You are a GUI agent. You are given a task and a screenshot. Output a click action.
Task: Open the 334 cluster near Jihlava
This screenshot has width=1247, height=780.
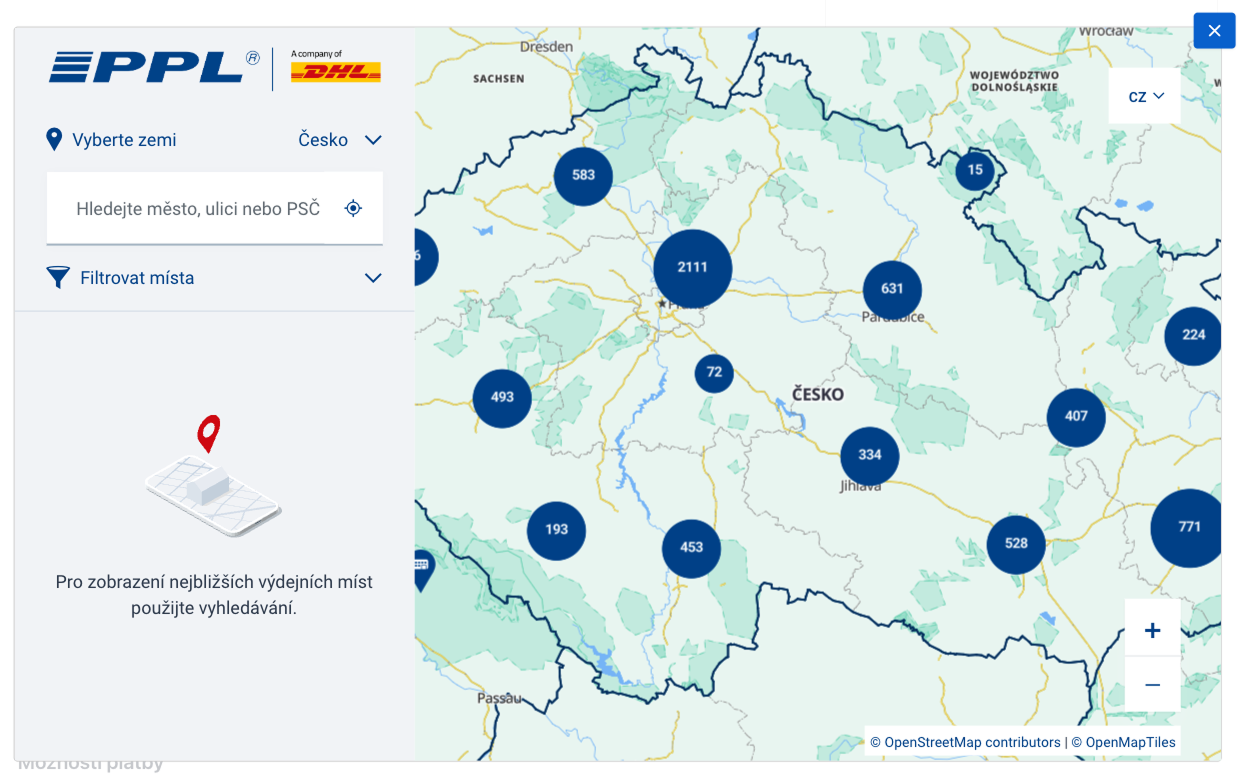tap(869, 455)
